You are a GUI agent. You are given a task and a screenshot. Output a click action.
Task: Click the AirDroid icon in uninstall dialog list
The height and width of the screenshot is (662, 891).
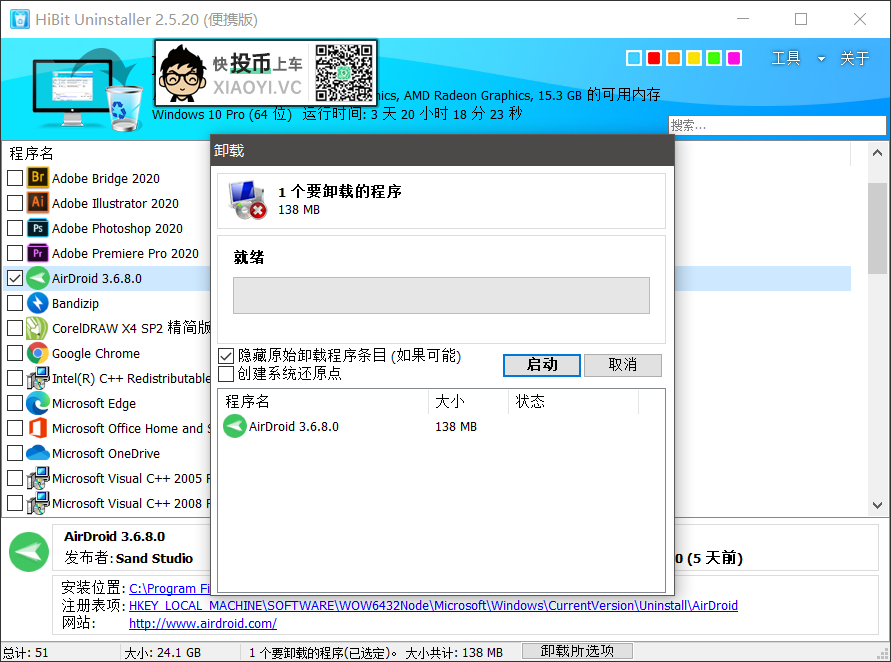[x=235, y=426]
